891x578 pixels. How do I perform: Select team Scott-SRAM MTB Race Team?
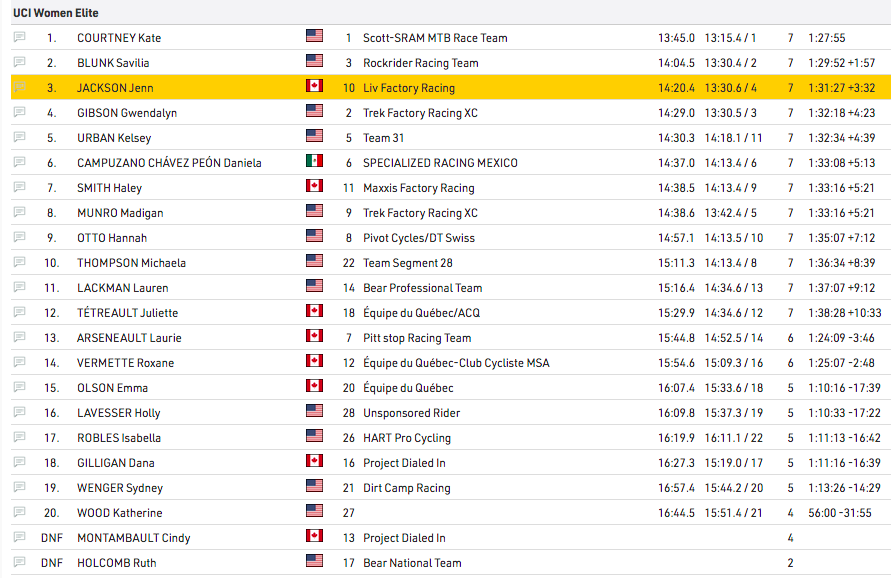coord(435,38)
